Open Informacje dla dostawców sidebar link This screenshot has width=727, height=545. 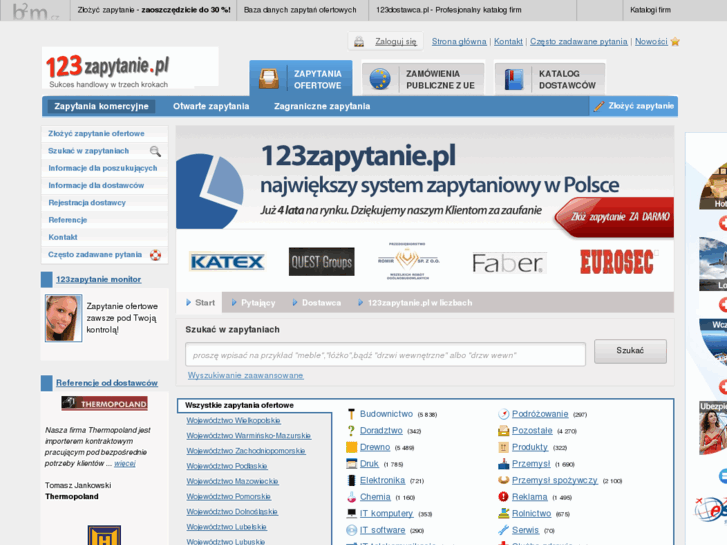pyautogui.click(x=96, y=185)
